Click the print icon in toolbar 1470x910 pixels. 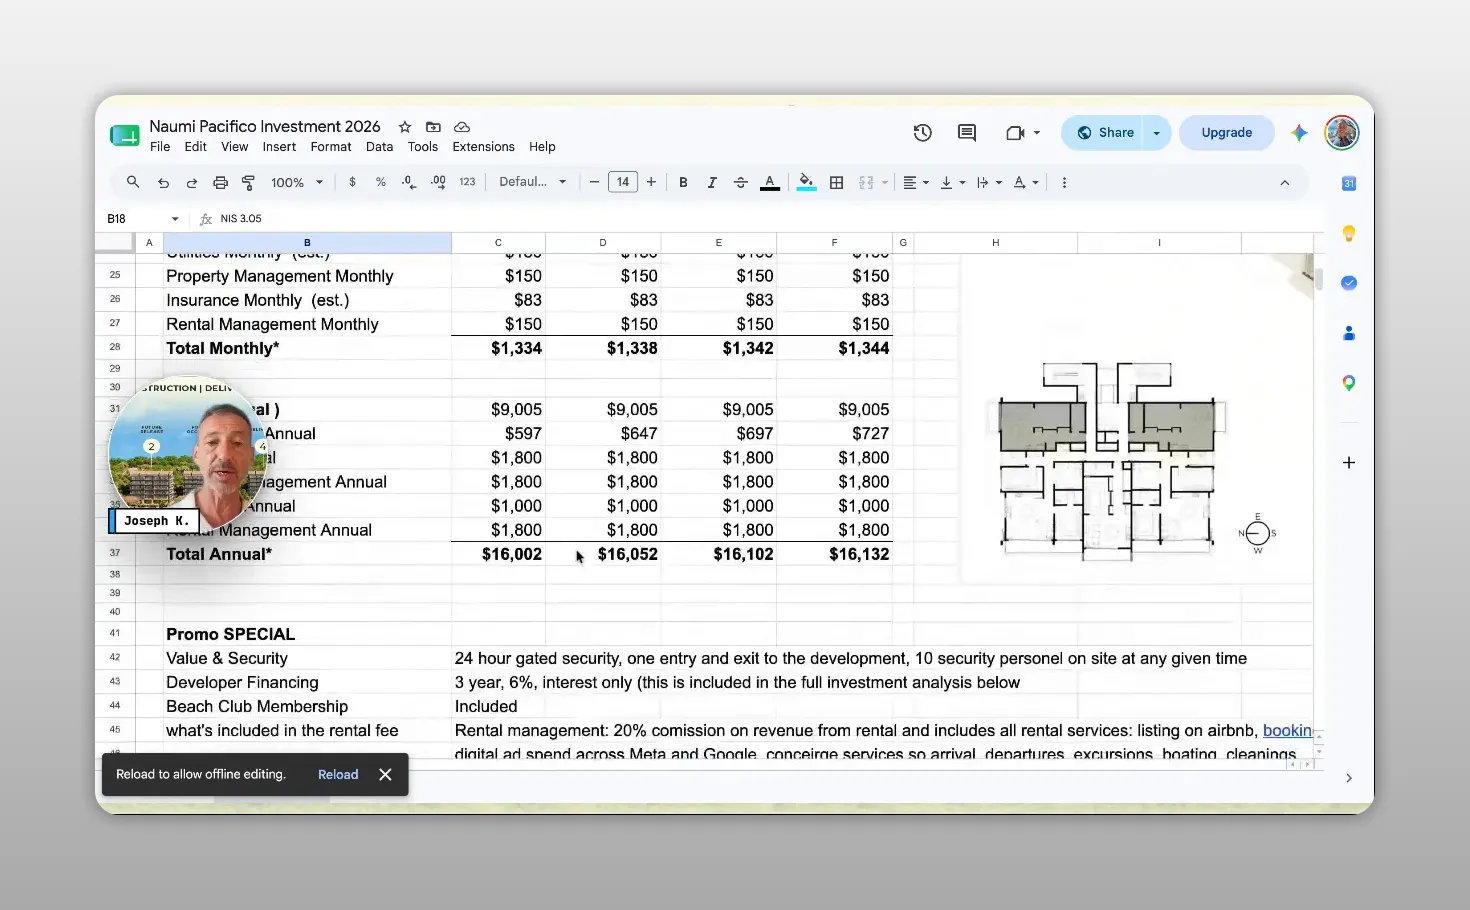[x=220, y=183]
